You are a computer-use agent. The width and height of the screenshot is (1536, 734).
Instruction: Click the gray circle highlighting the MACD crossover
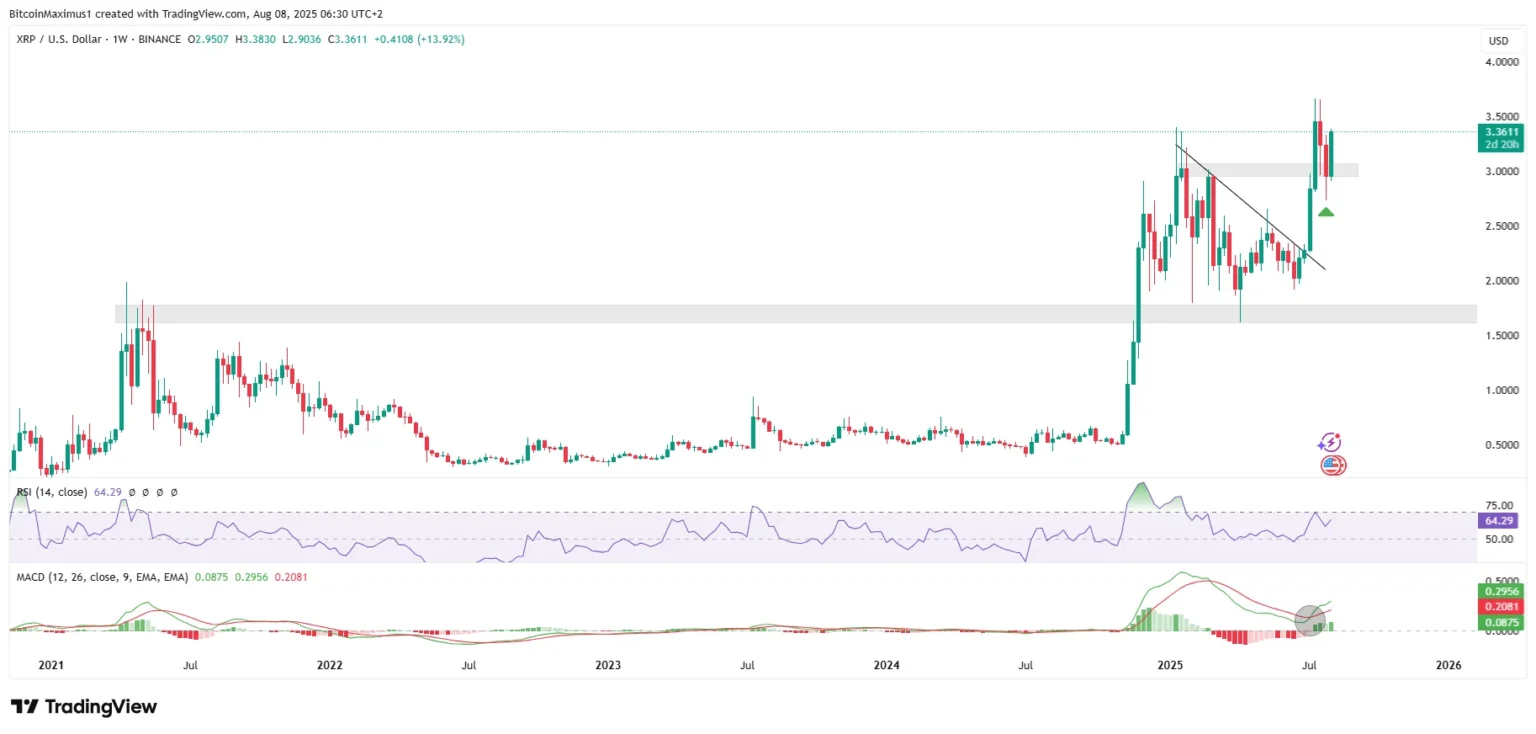pyautogui.click(x=1310, y=620)
